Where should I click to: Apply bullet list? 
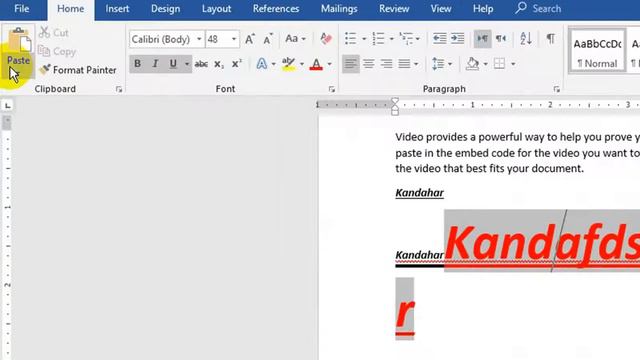[x=350, y=39]
